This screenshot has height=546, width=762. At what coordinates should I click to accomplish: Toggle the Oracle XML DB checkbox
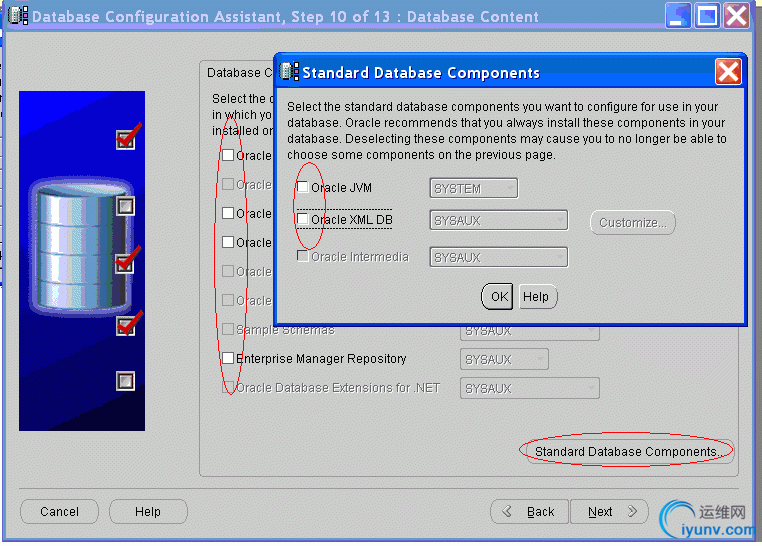(303, 219)
